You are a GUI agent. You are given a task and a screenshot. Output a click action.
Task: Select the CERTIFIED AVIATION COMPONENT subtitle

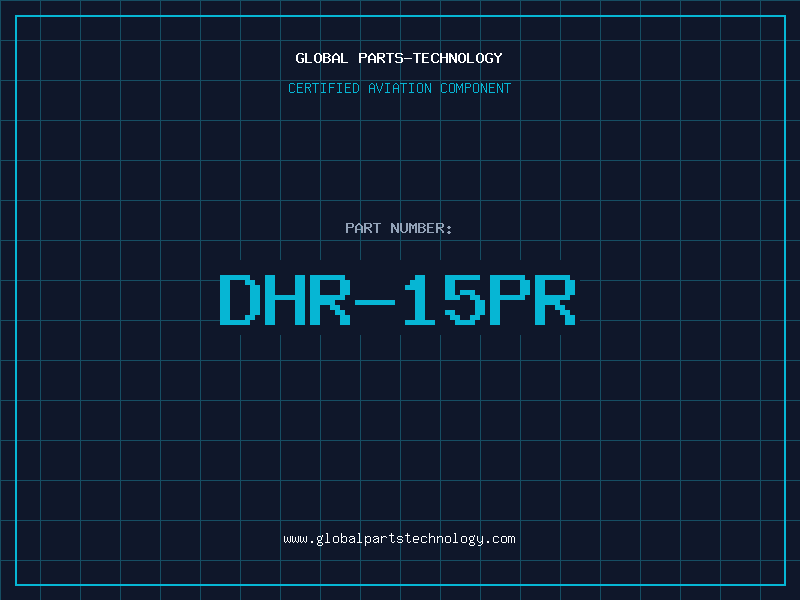coord(399,88)
